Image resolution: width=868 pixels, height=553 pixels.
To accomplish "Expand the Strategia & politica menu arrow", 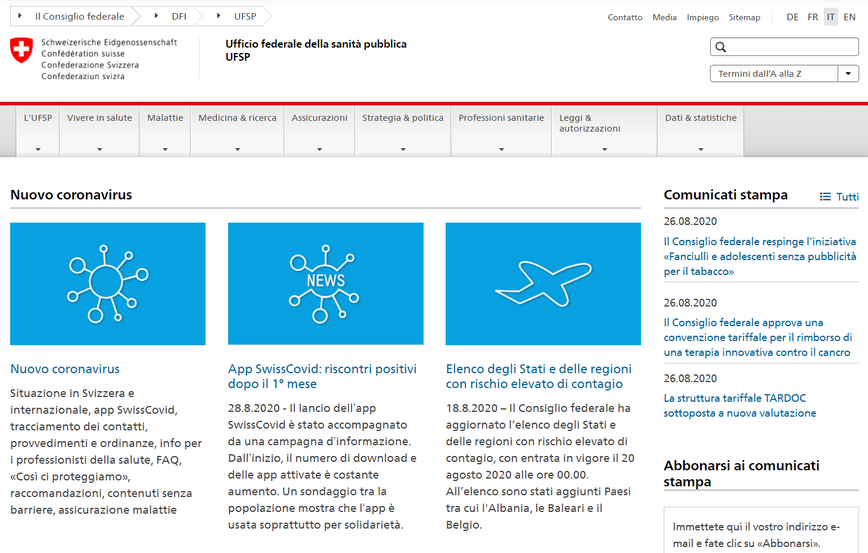I will pos(403,149).
